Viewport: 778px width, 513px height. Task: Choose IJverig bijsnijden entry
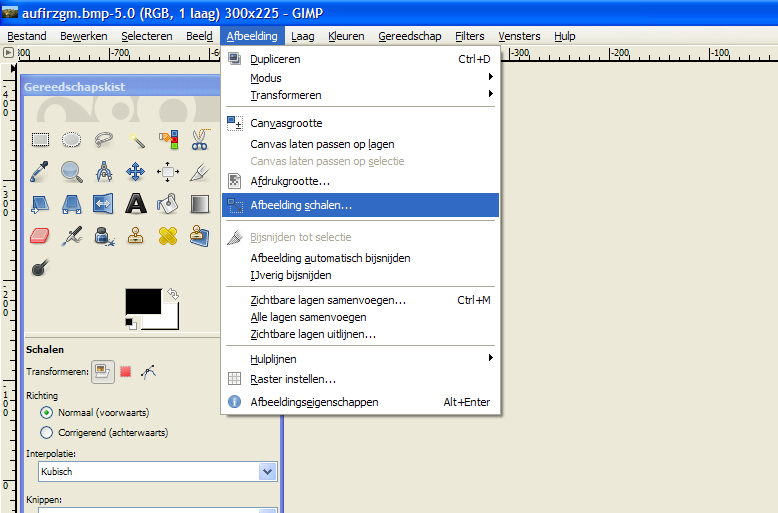360,275
